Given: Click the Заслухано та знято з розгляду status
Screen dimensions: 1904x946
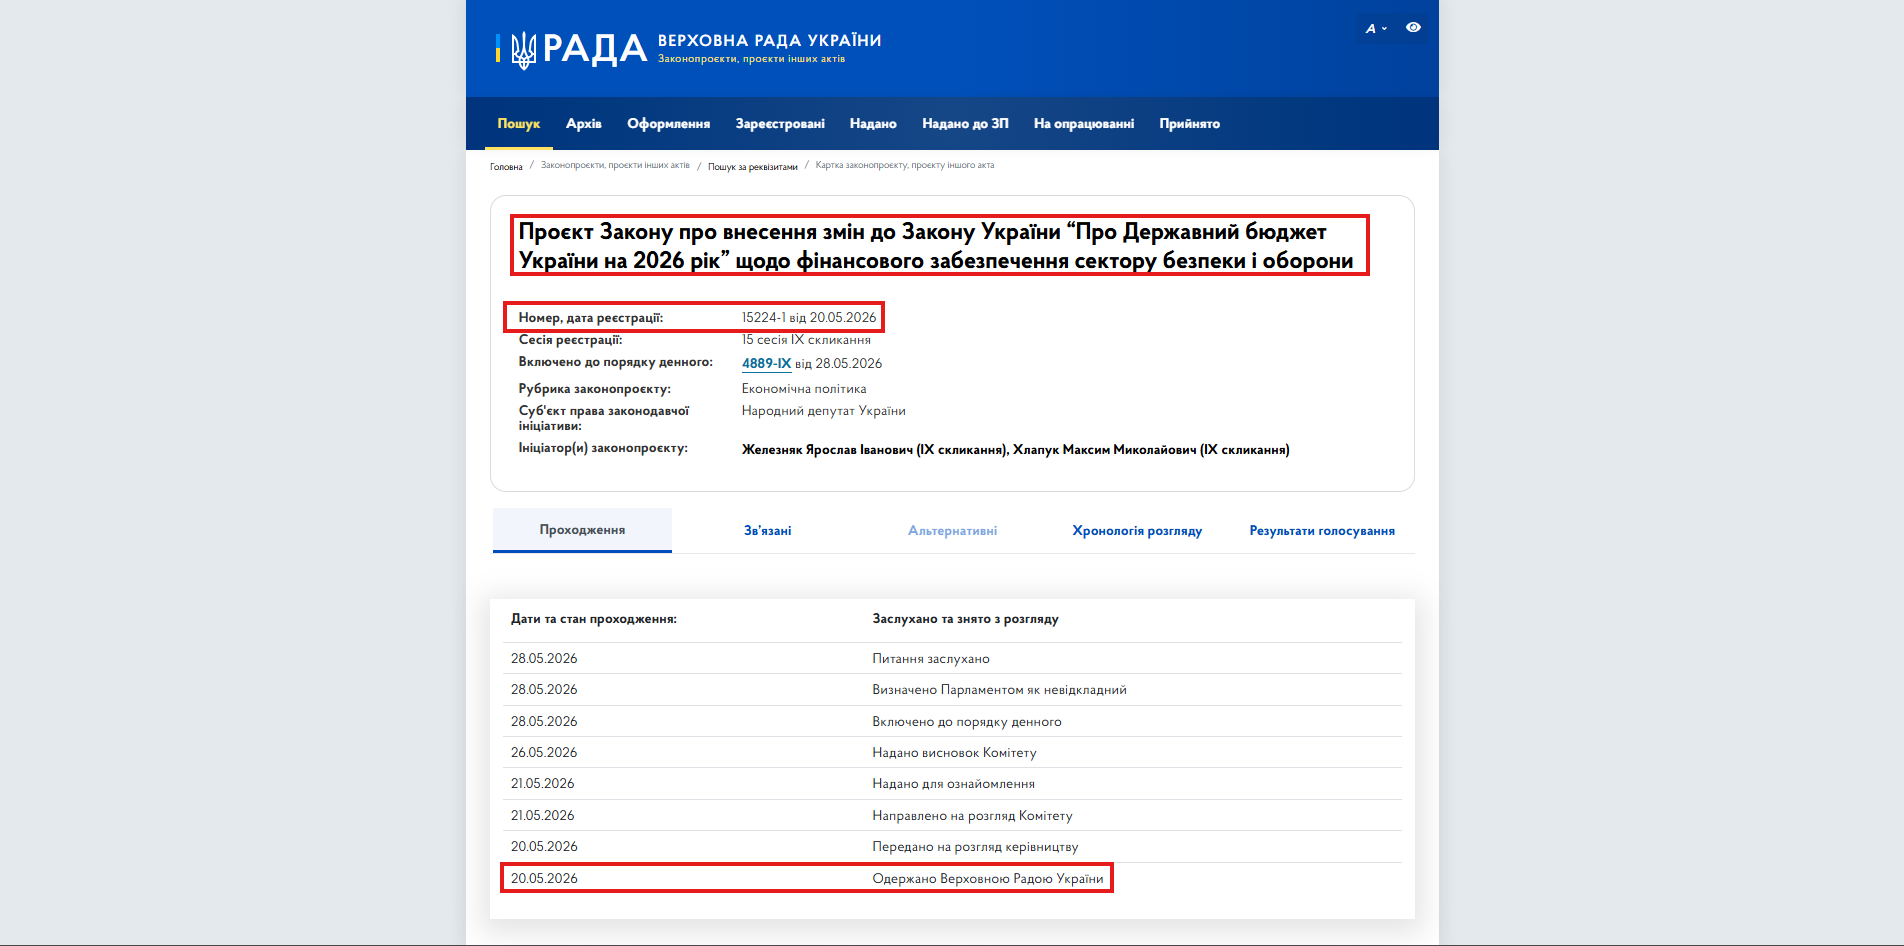Looking at the screenshot, I should [x=965, y=619].
